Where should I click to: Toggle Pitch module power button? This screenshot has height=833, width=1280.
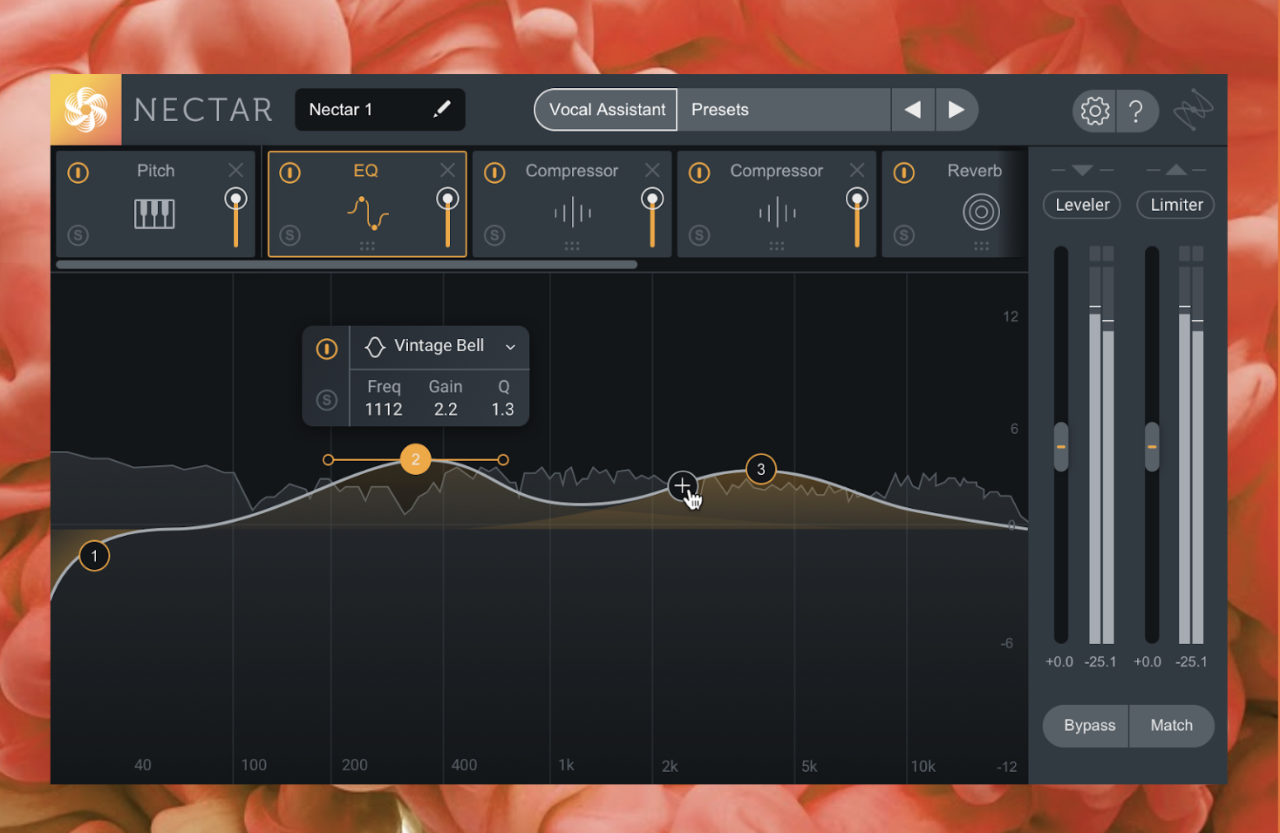point(78,173)
